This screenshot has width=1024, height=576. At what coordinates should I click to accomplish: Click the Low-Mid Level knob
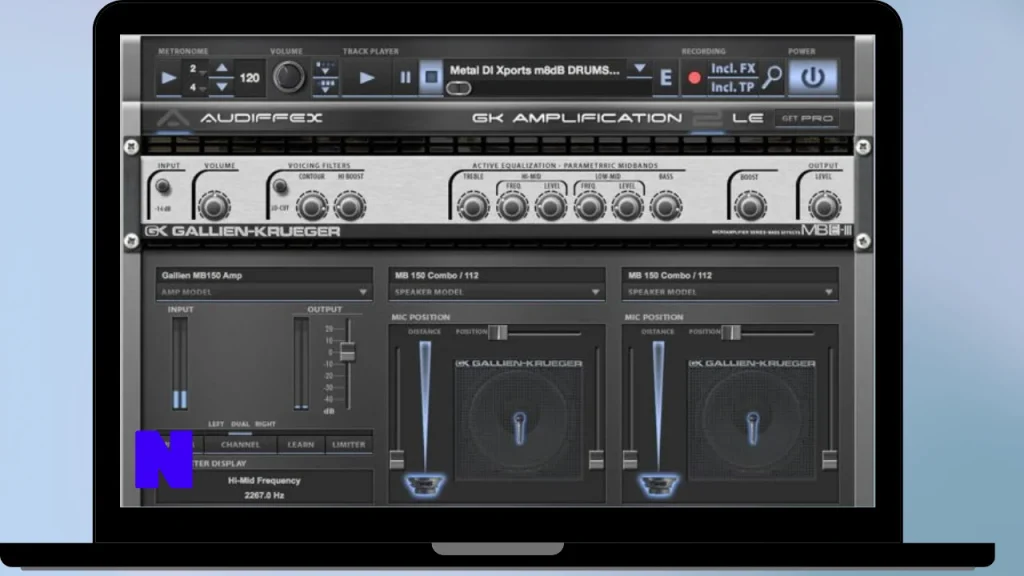pyautogui.click(x=627, y=207)
